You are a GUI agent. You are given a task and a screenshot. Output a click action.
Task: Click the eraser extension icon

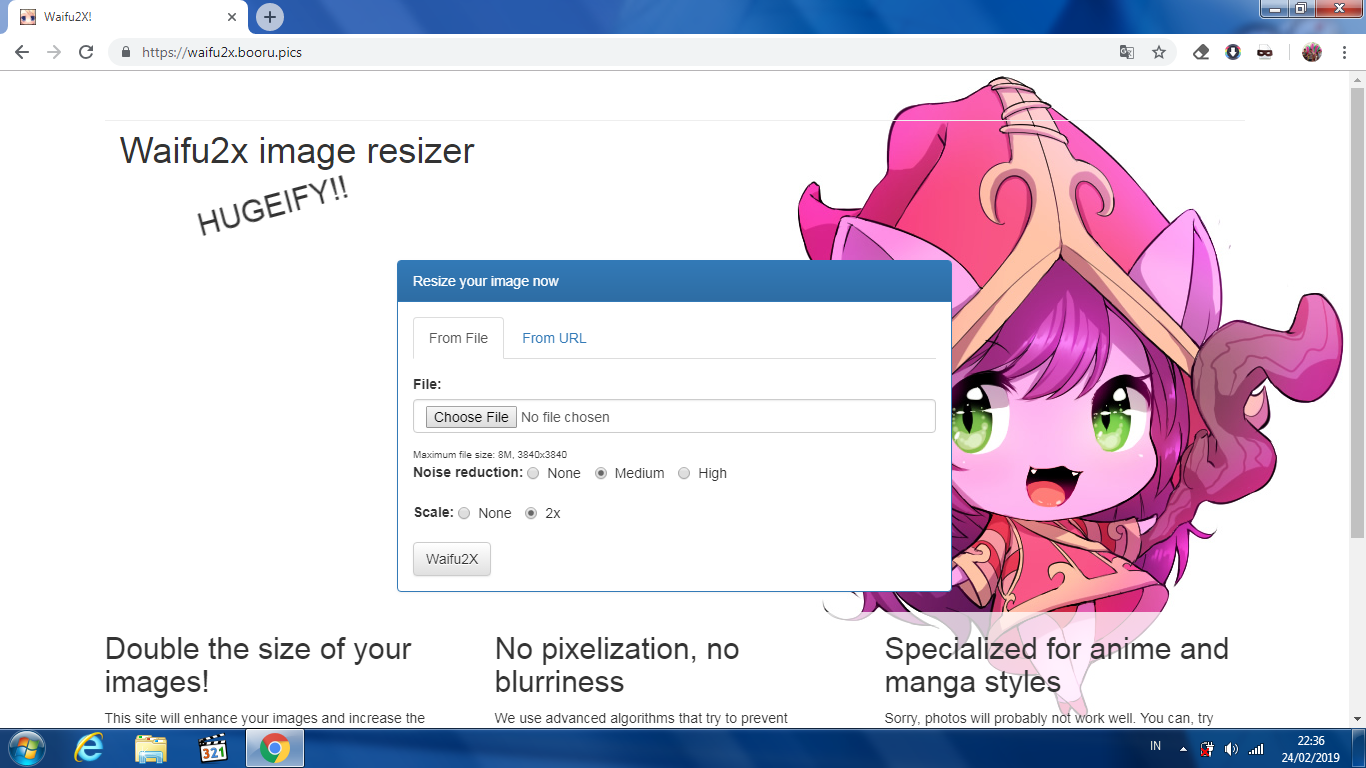point(1202,52)
